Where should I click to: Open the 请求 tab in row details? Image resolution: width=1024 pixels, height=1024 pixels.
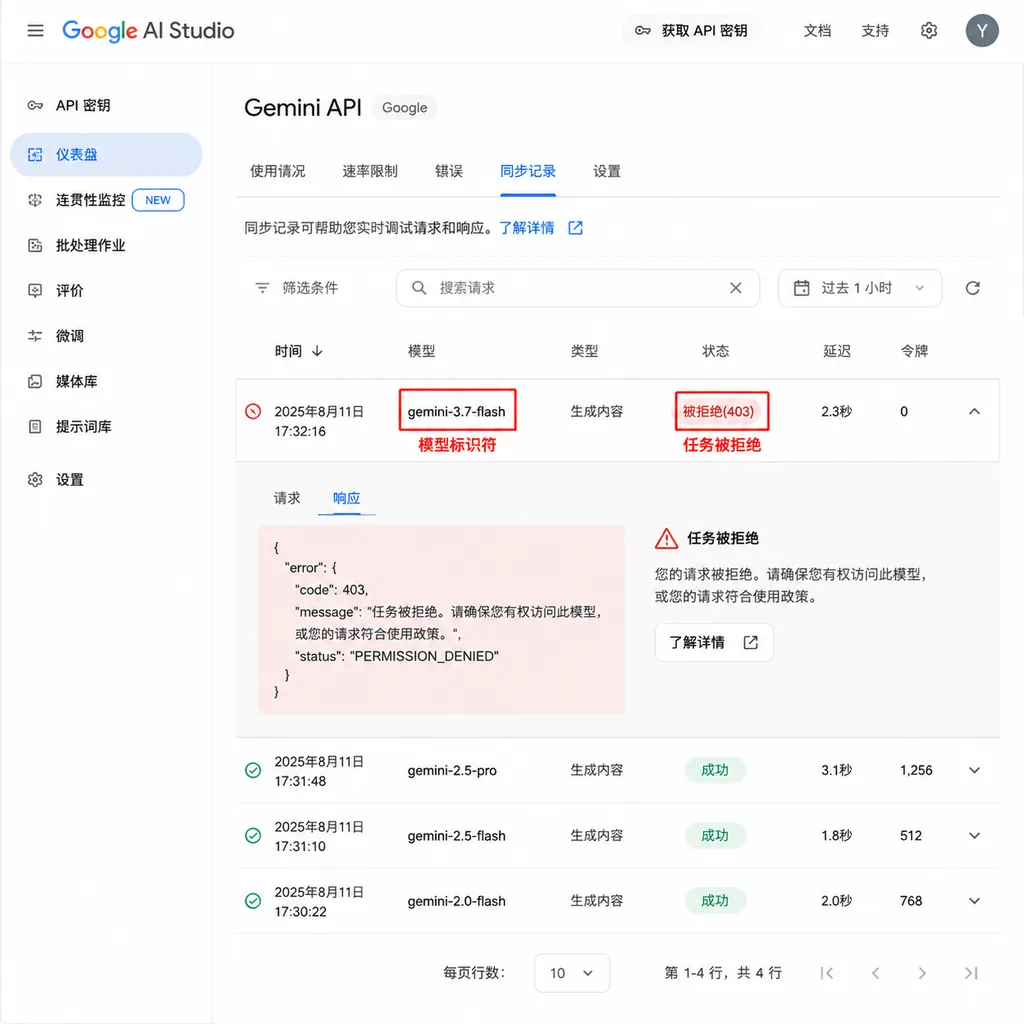[287, 498]
